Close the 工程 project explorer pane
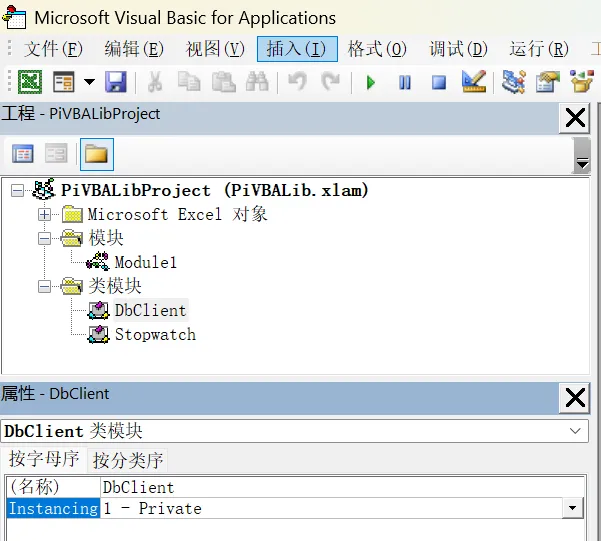The height and width of the screenshot is (541, 601). point(574,117)
